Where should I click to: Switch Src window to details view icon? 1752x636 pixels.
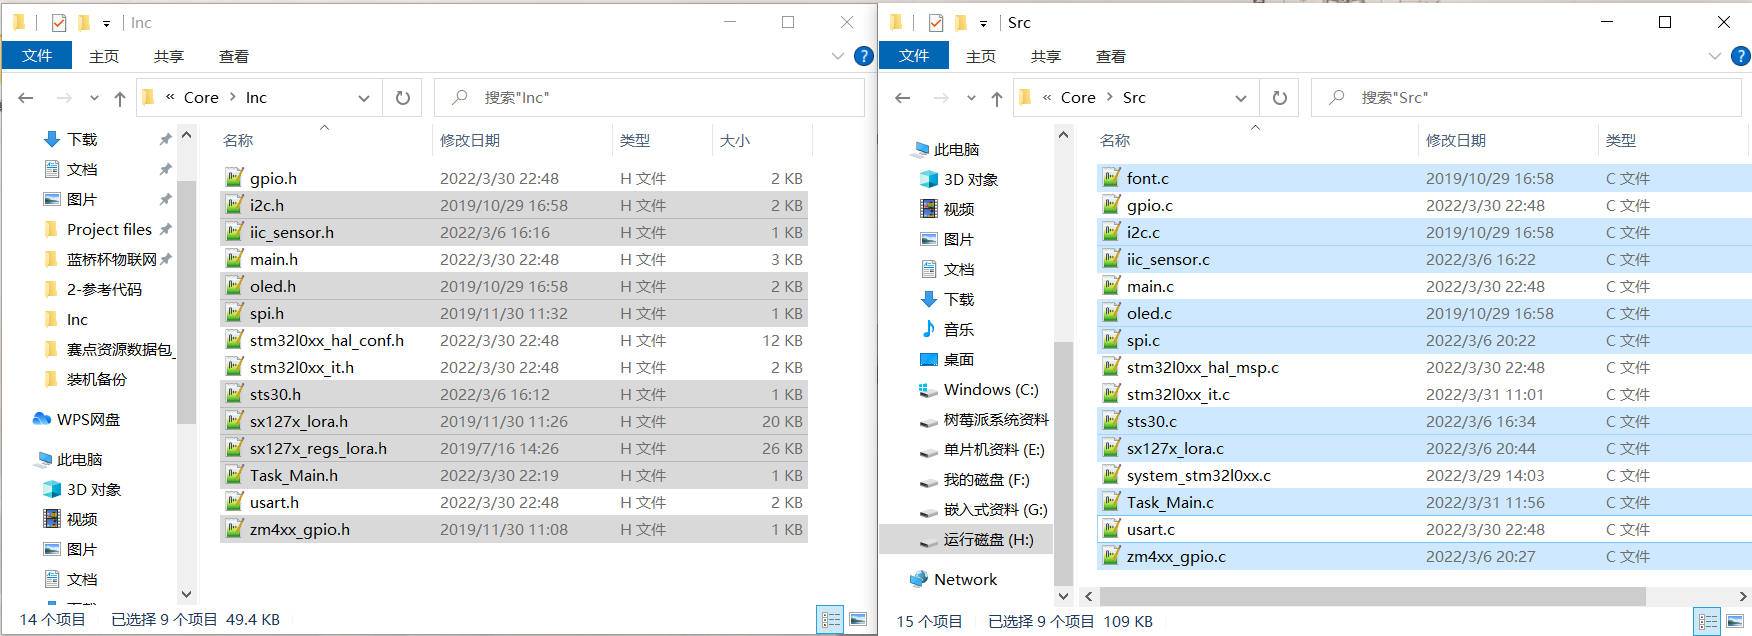click(1708, 622)
